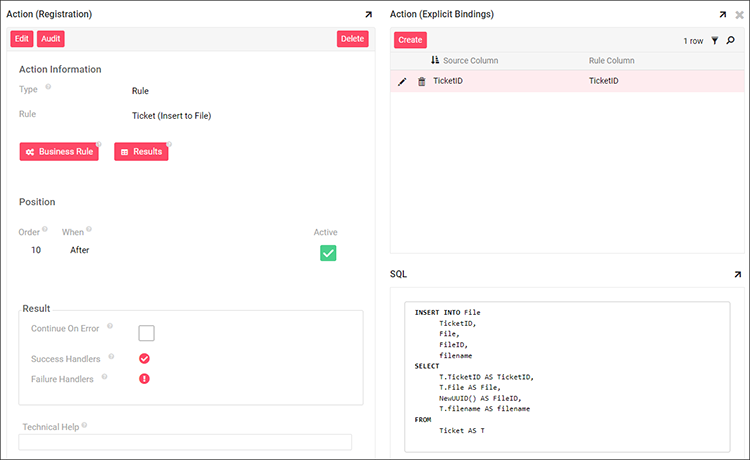Open the filter icon in Explicit Bindings
Screen dimensions: 750x460
click(x=715, y=41)
